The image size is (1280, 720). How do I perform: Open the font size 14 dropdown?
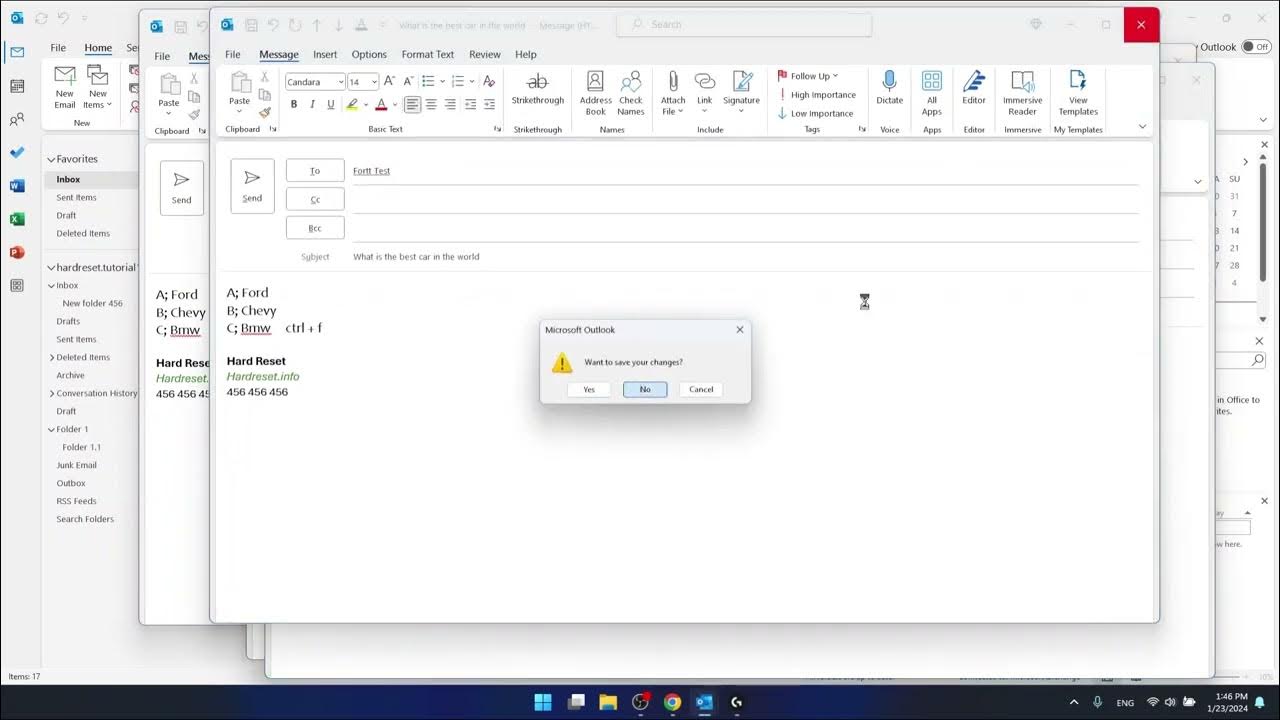374,82
